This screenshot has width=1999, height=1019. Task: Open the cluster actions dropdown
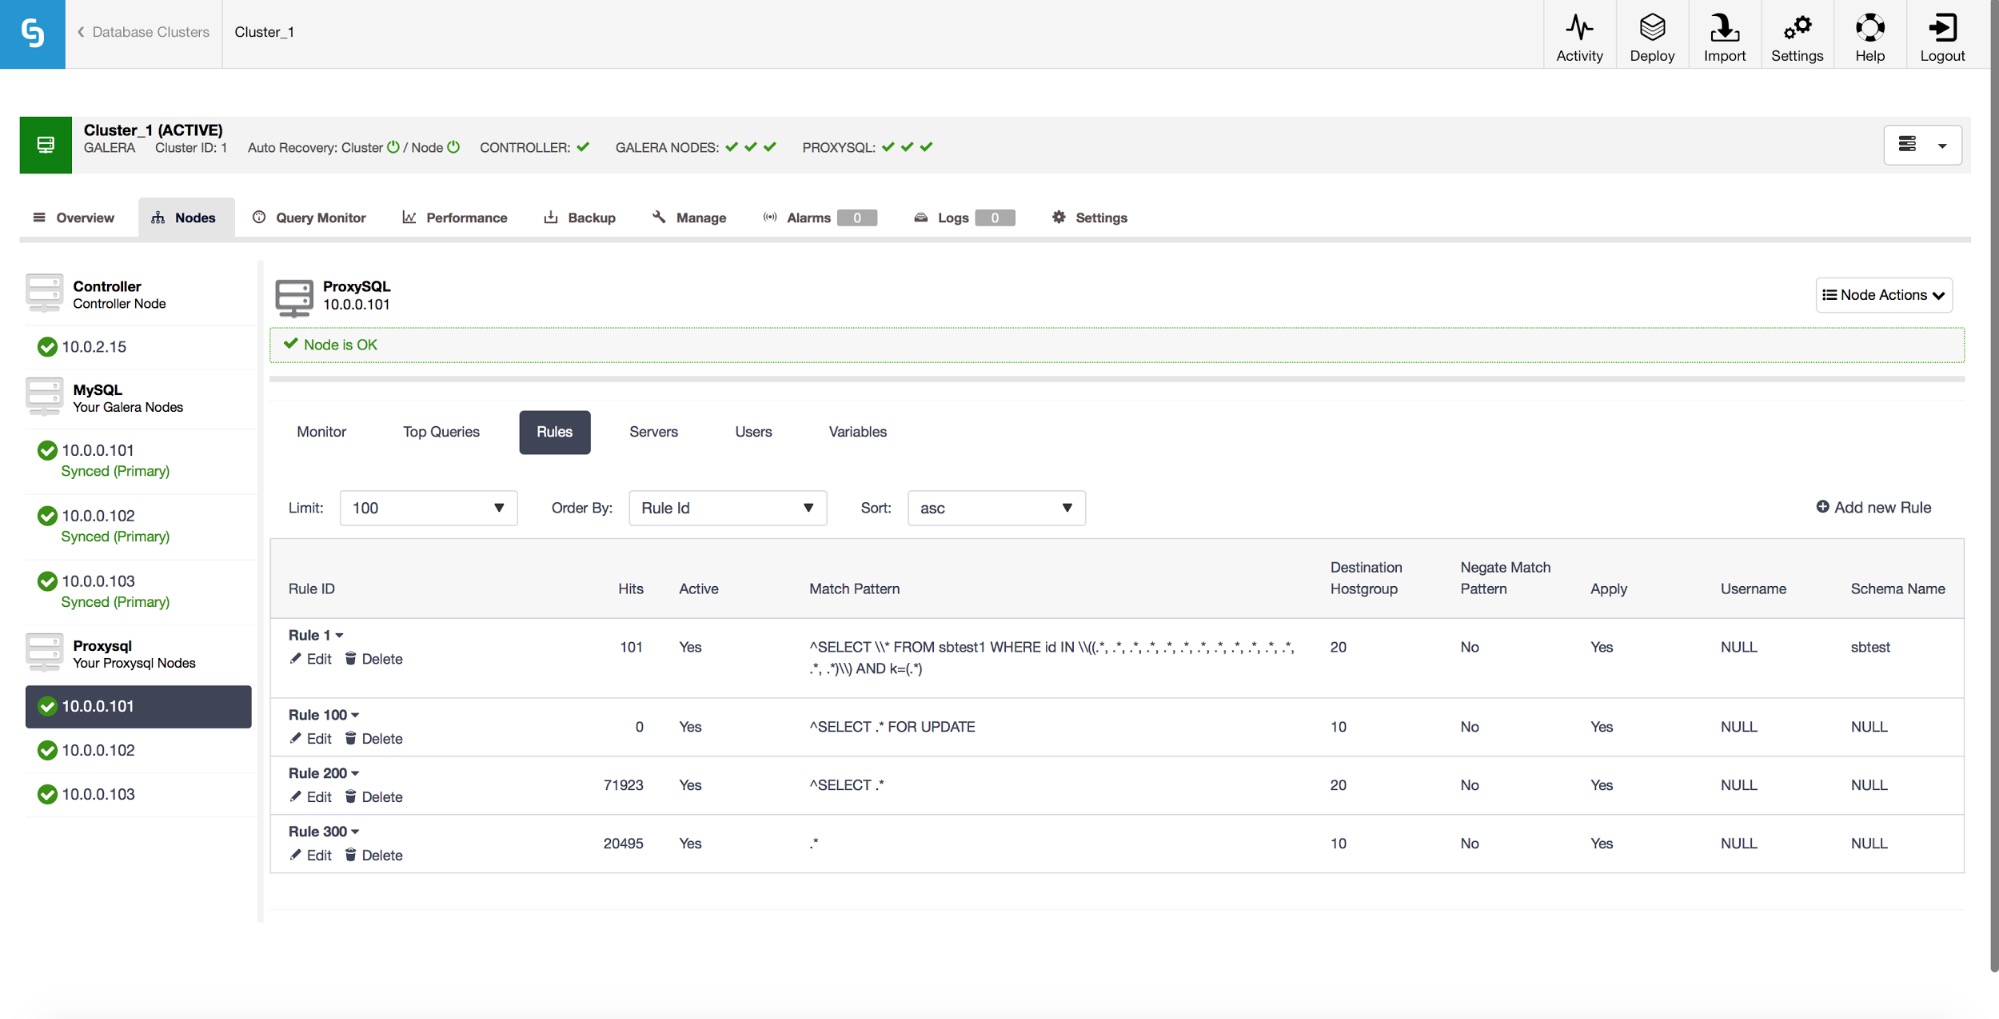(1922, 145)
